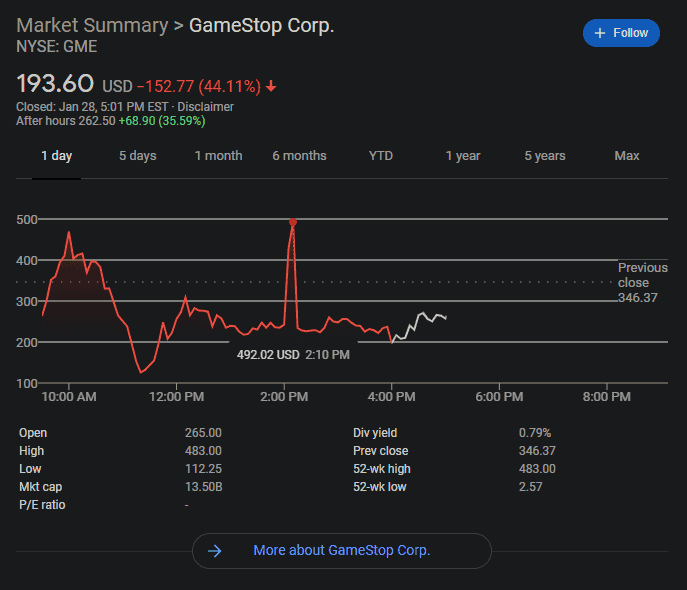Click the gray after-hours chart line
687x590 pixels.
(x=425, y=318)
